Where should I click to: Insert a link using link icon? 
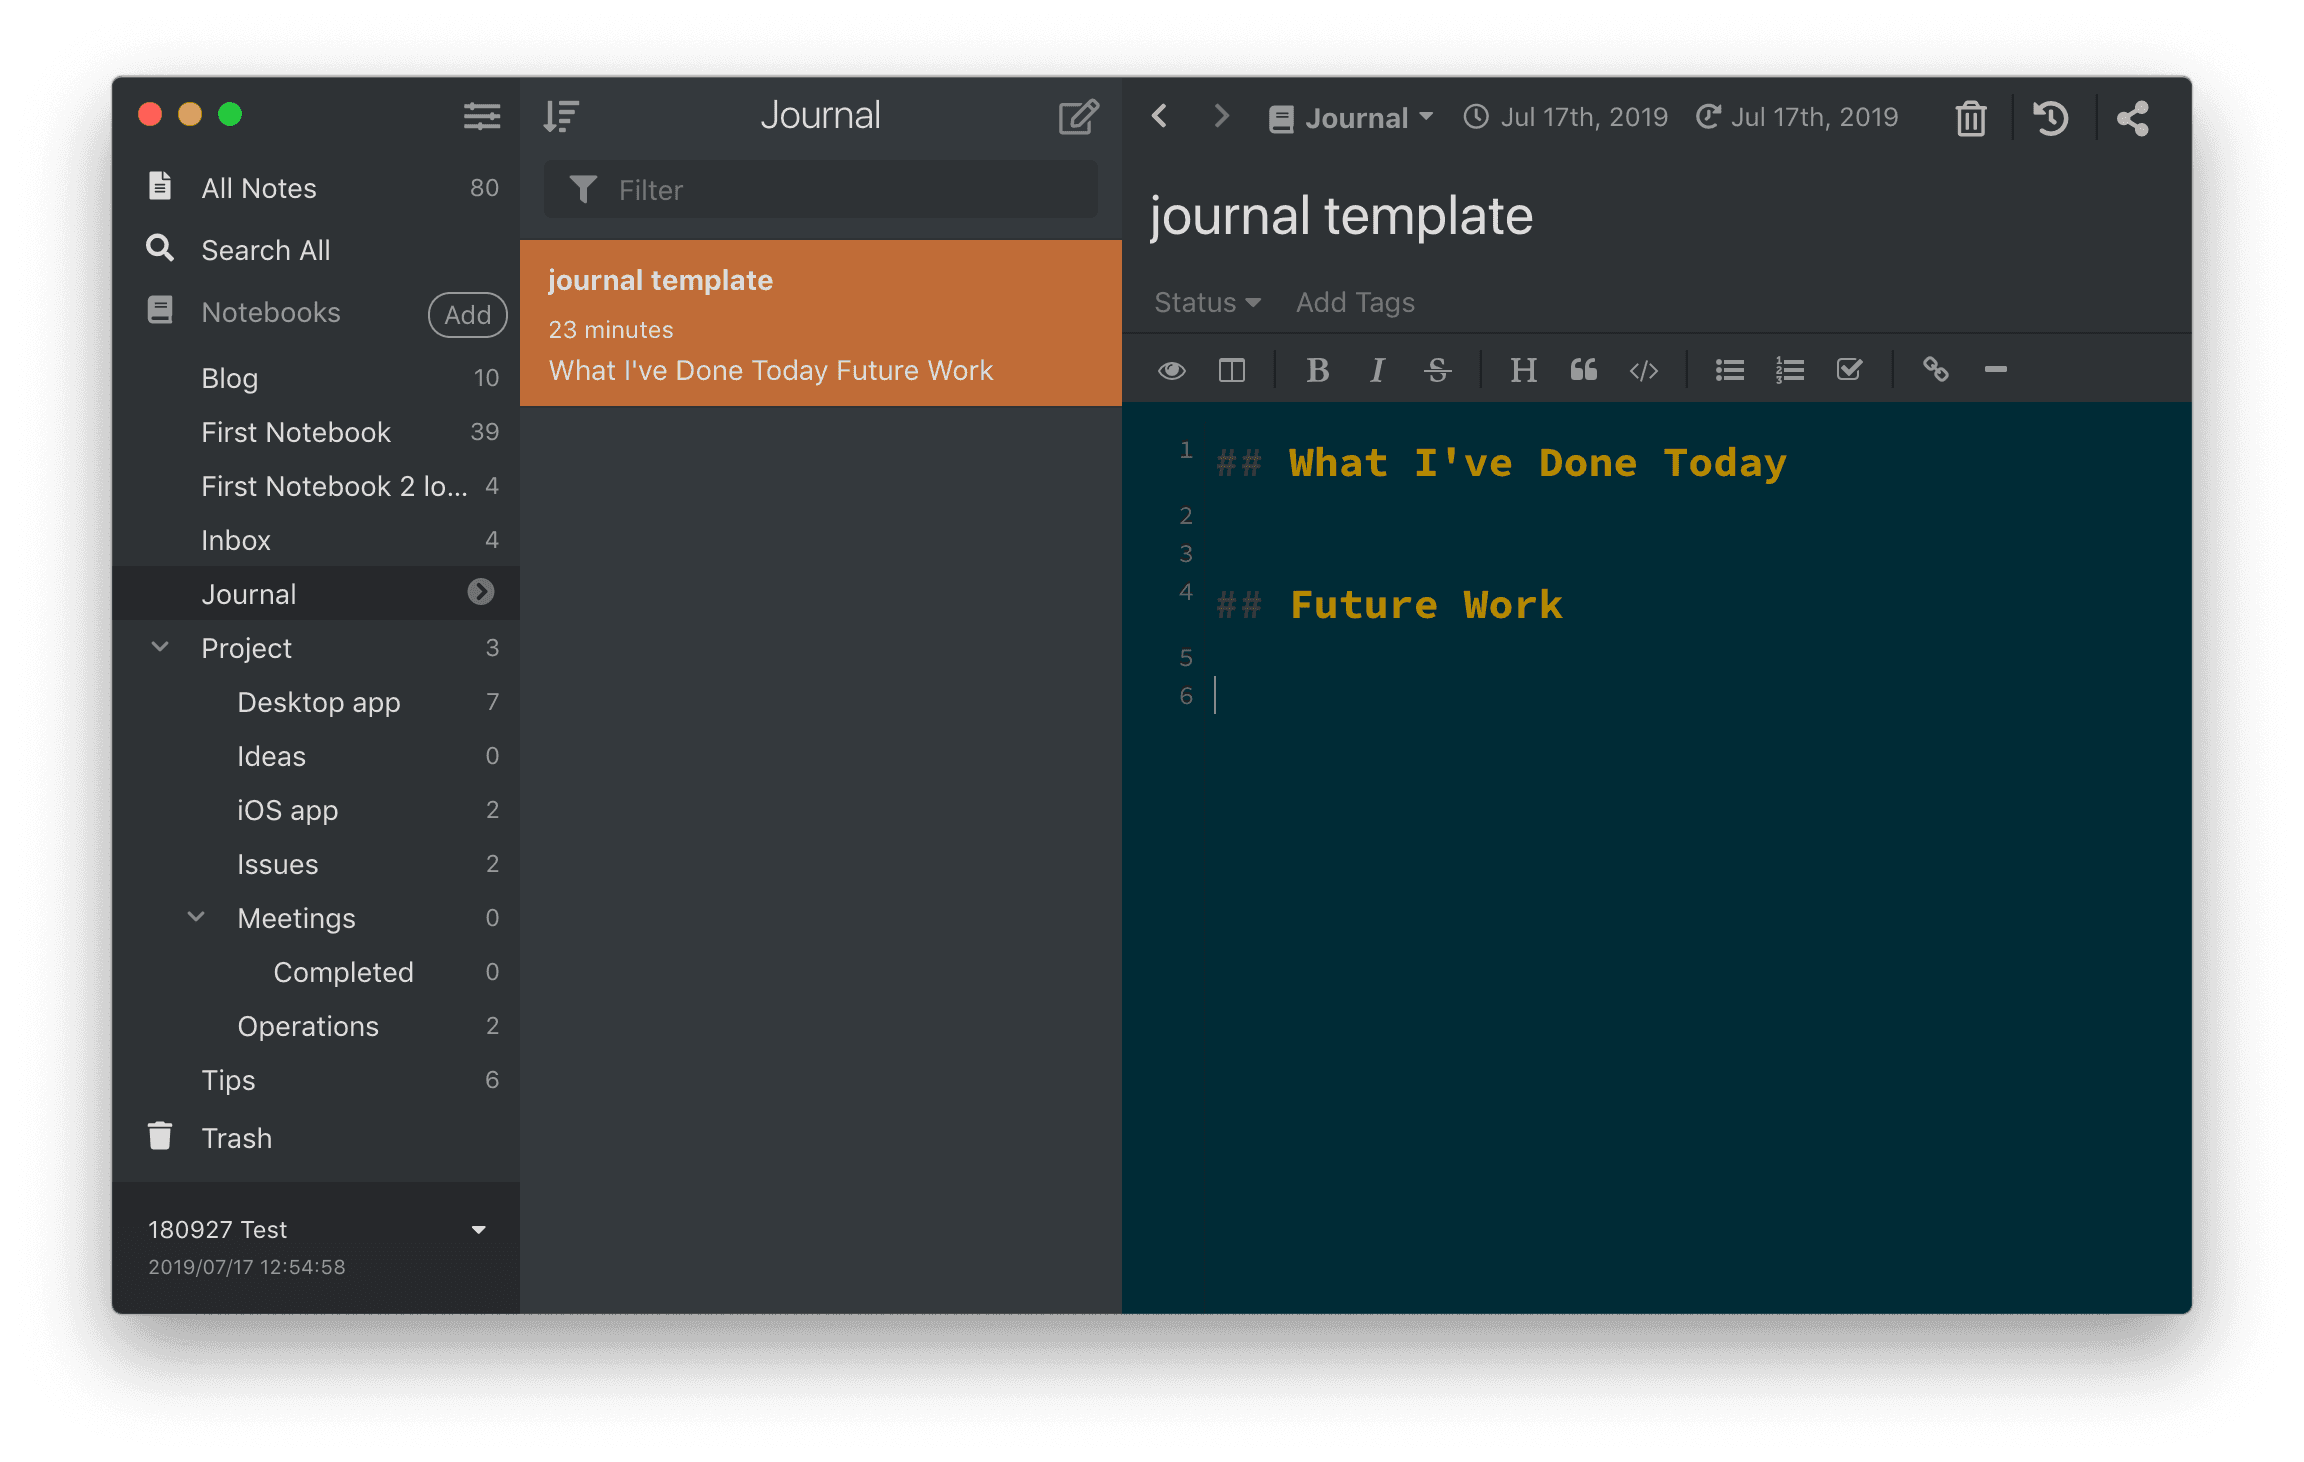tap(1935, 370)
